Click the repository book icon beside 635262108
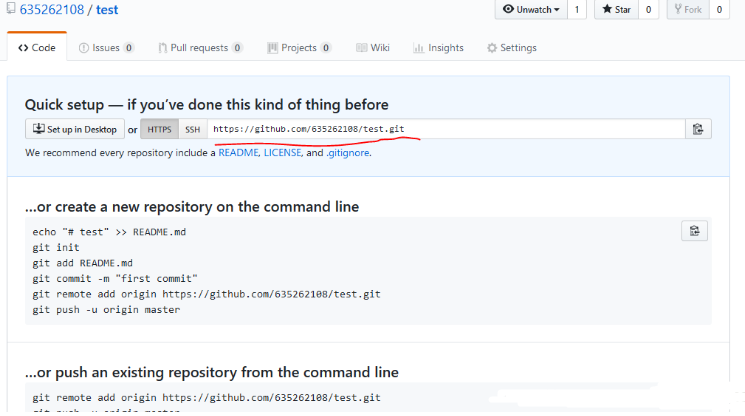The image size is (745, 416). [10, 11]
